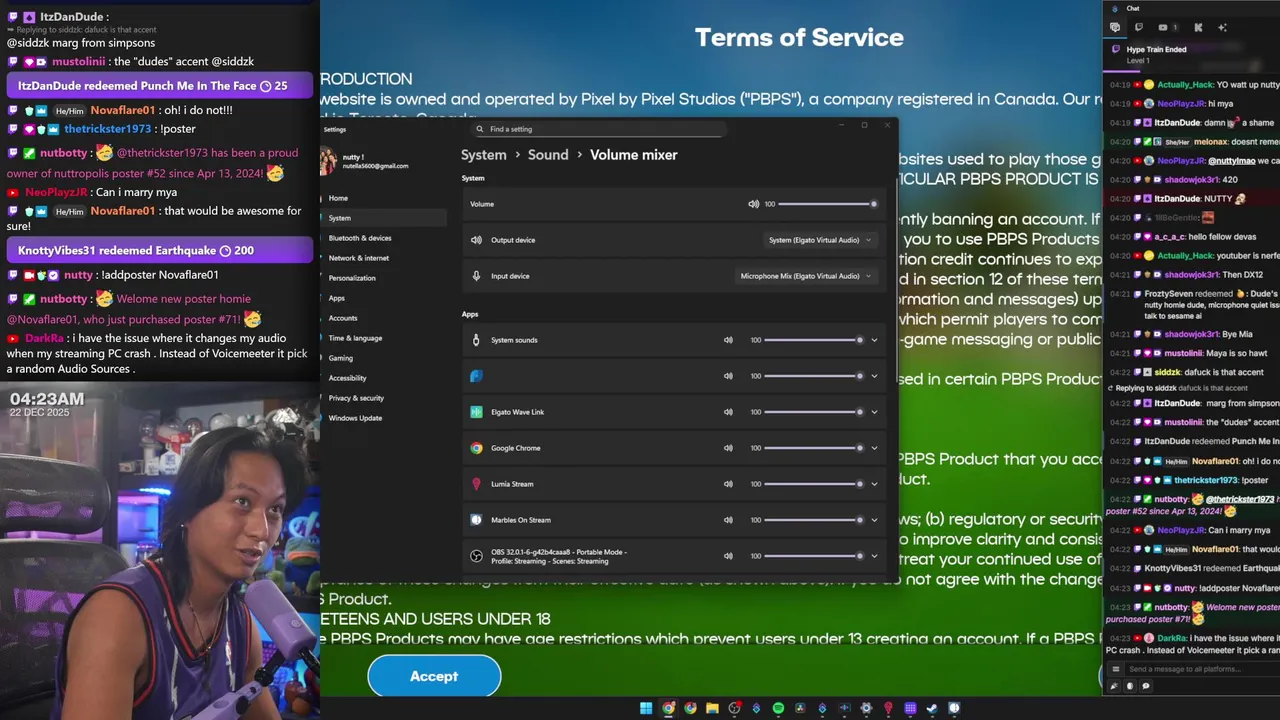The height and width of the screenshot is (720, 1280).
Task: Click the Apps item in Settings sidebar
Action: click(383, 298)
